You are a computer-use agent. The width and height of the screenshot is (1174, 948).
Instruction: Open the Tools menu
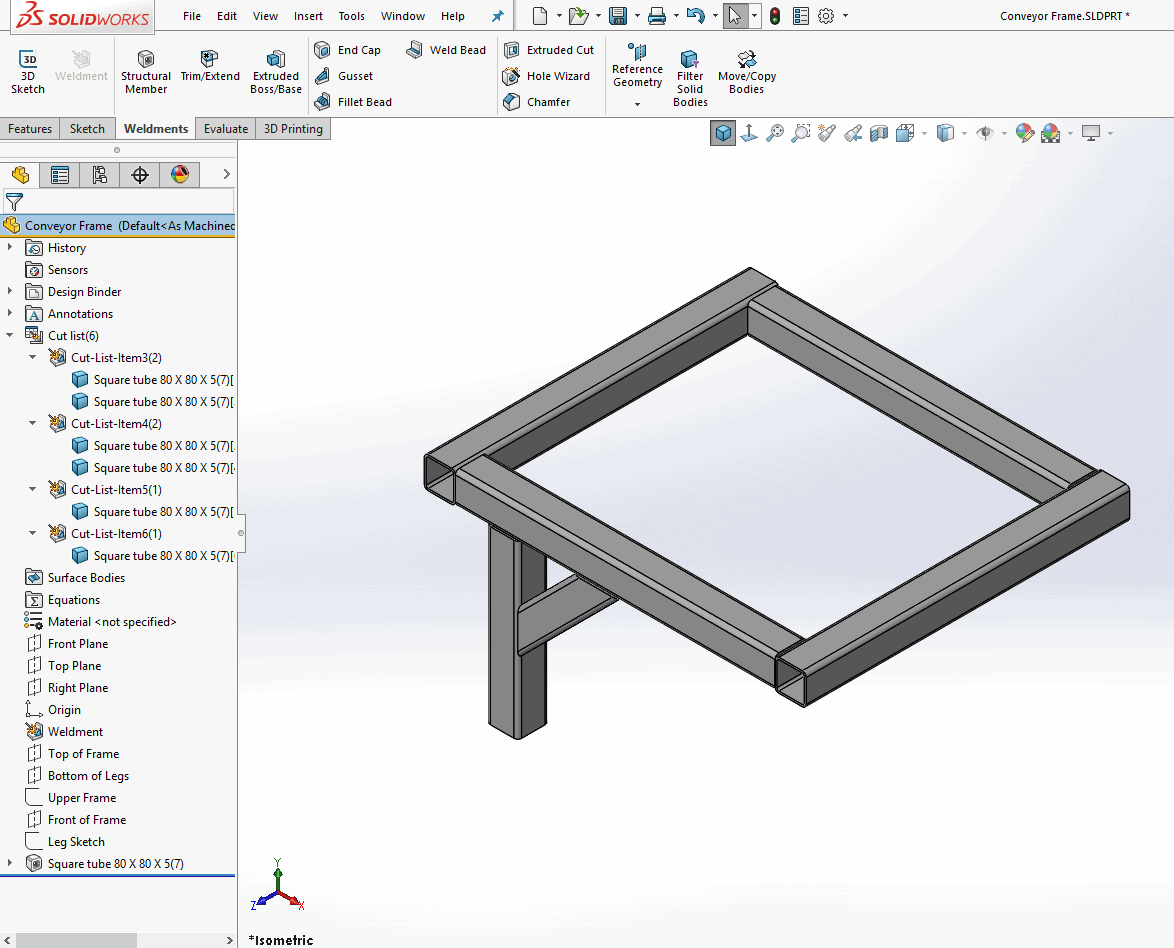(x=351, y=16)
